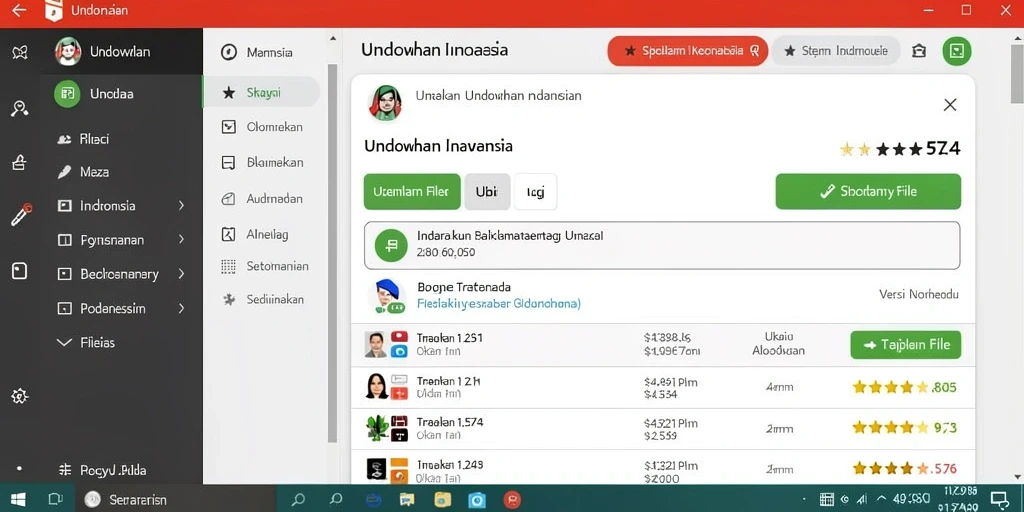Expand the Fgnsnanan chevron
This screenshot has width=1024, height=512.
point(182,240)
